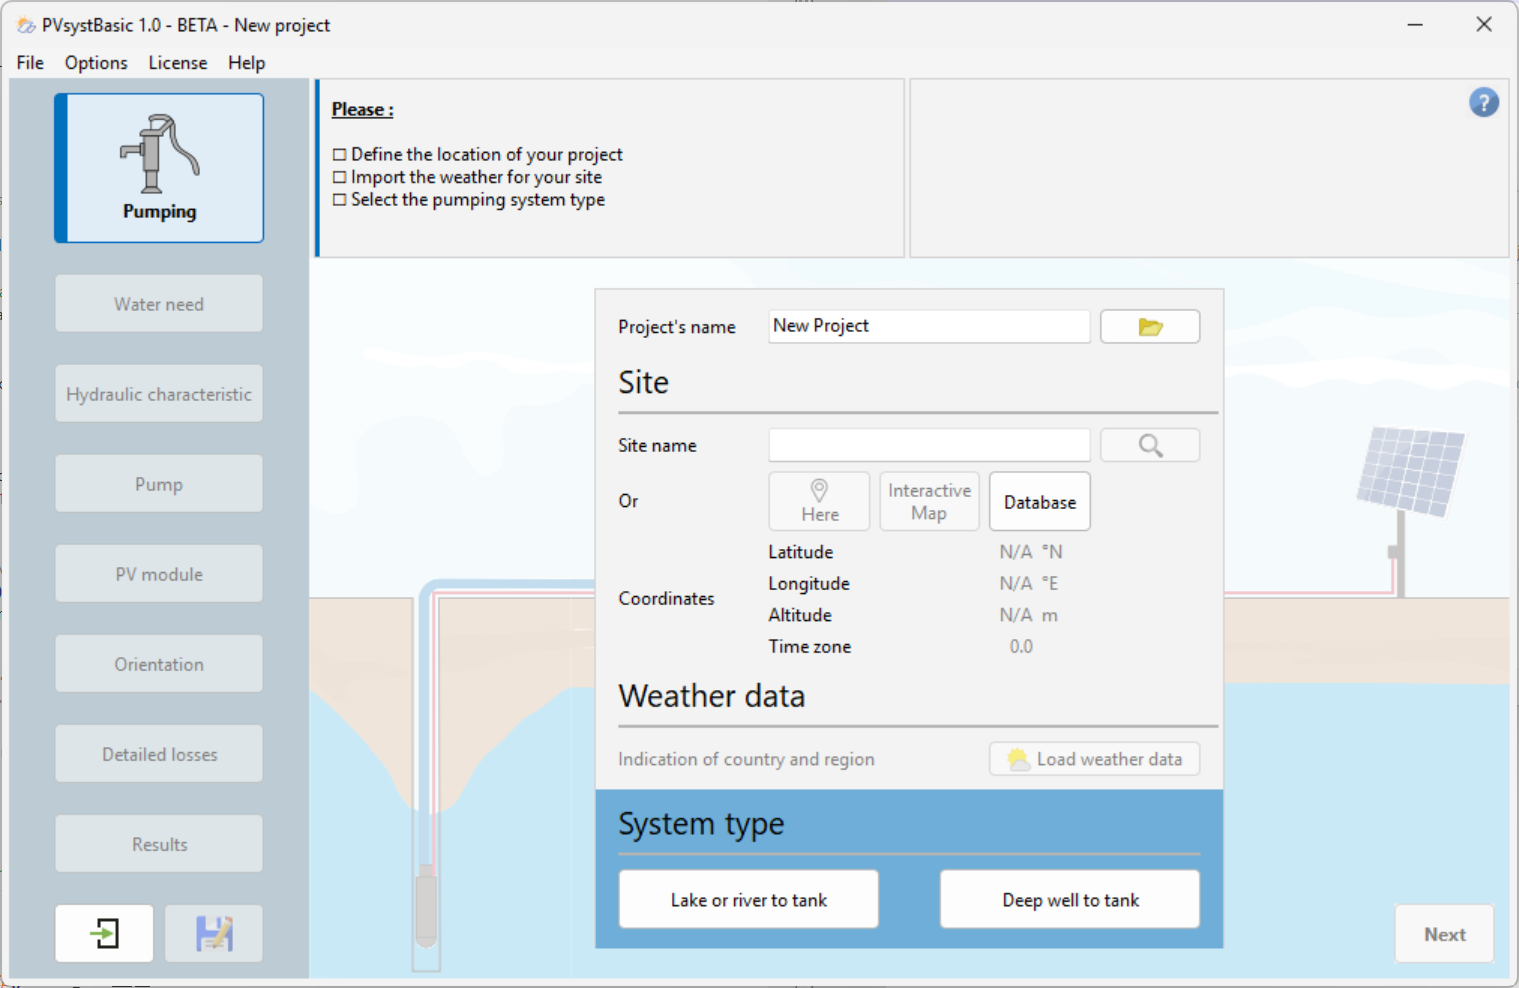The width and height of the screenshot is (1519, 988).
Task: Open the blue help question mark
Action: [1484, 102]
